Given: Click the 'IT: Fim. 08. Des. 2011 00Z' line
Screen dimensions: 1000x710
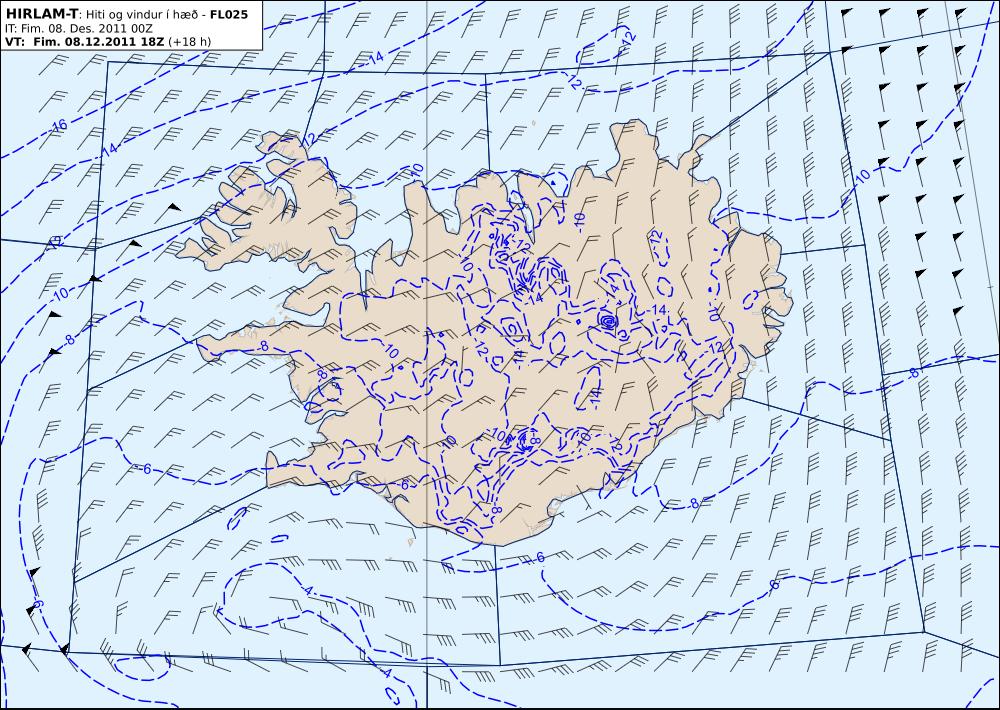Looking at the screenshot, I should coord(78,28).
